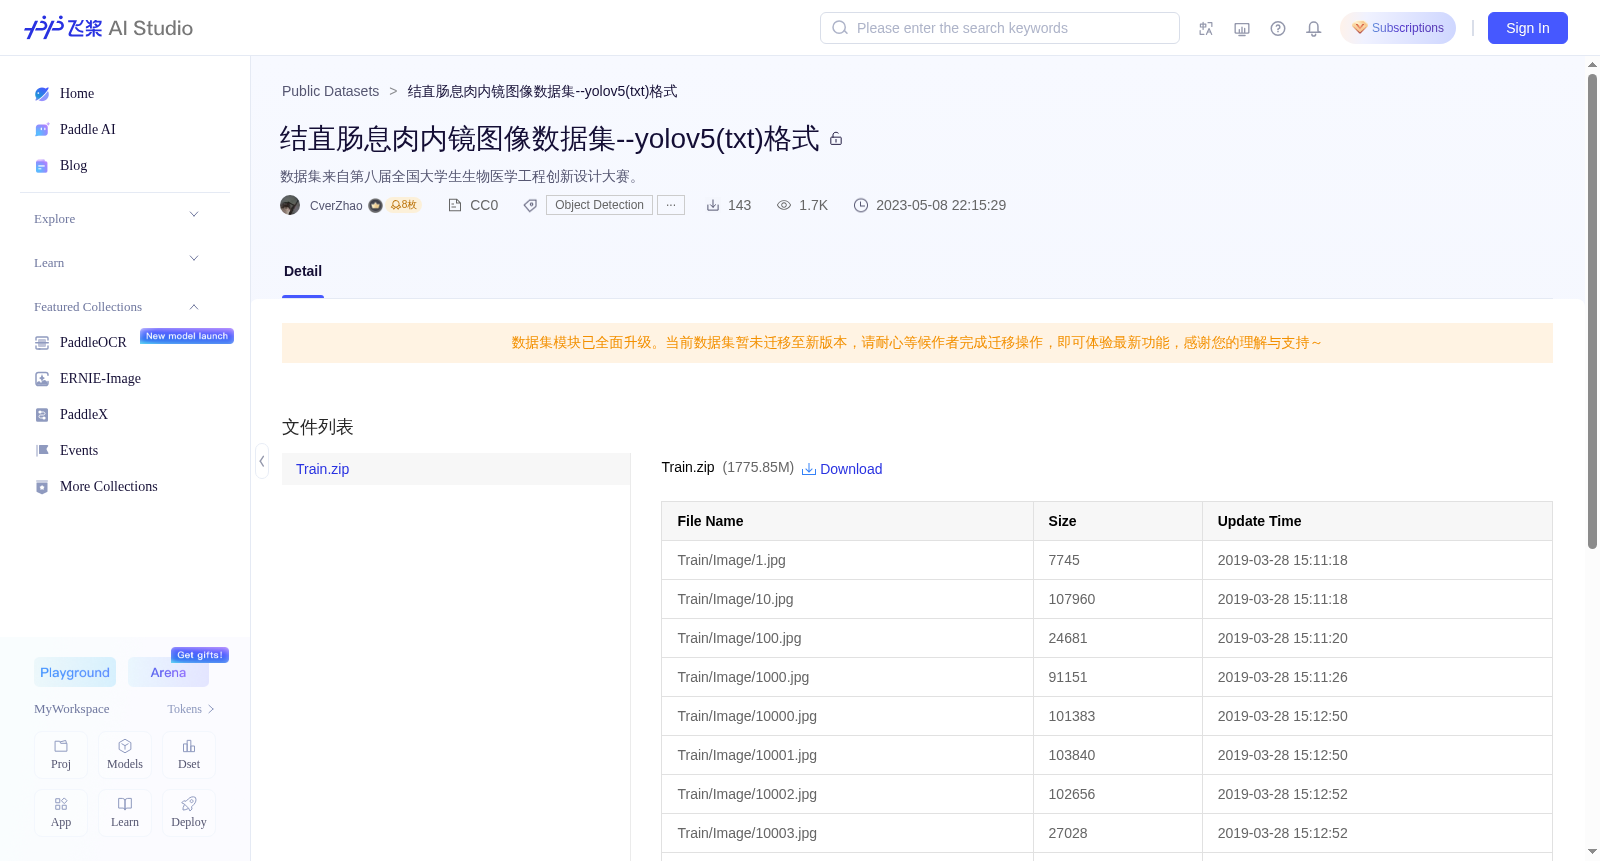Collapse the left sidebar with arrow handle
Image resolution: width=1600 pixels, height=861 pixels.
point(262,461)
